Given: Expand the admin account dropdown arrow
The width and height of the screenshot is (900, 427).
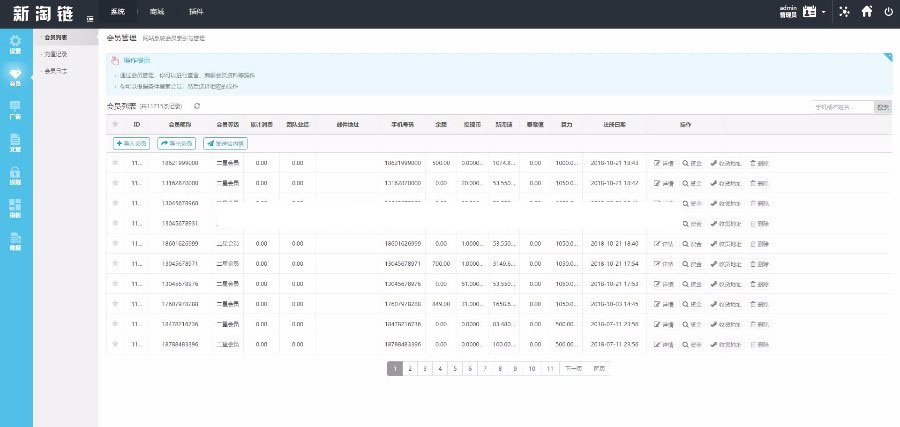Looking at the screenshot, I should 824,13.
